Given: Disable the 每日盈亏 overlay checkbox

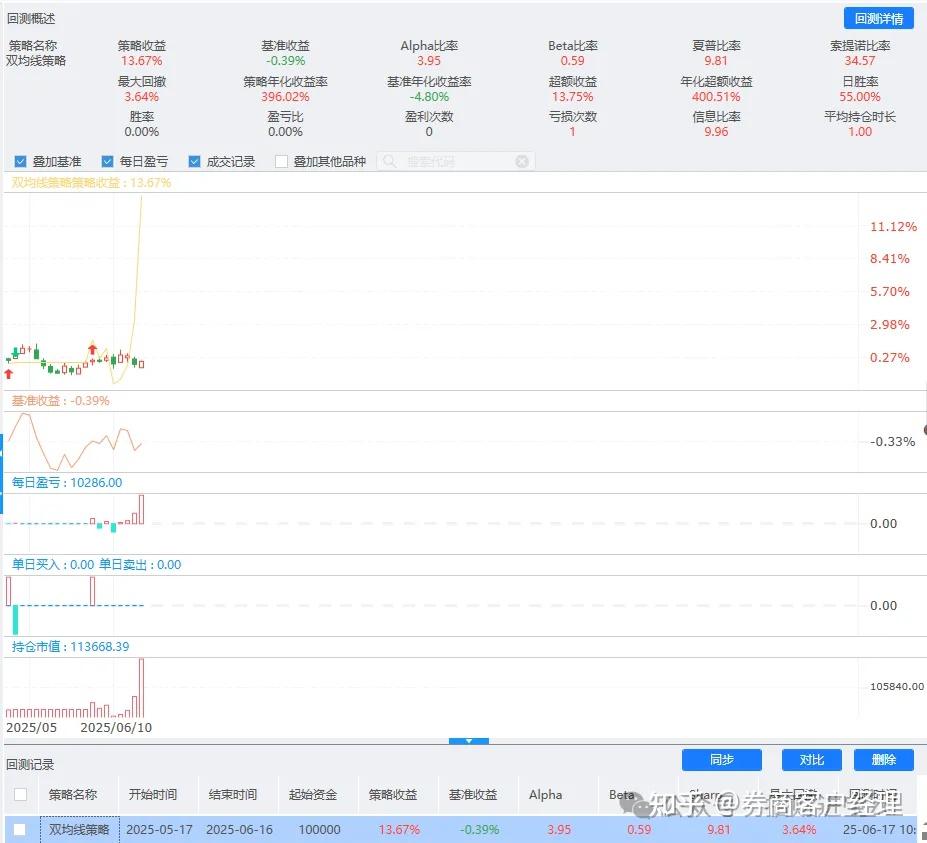Looking at the screenshot, I should click(106, 161).
